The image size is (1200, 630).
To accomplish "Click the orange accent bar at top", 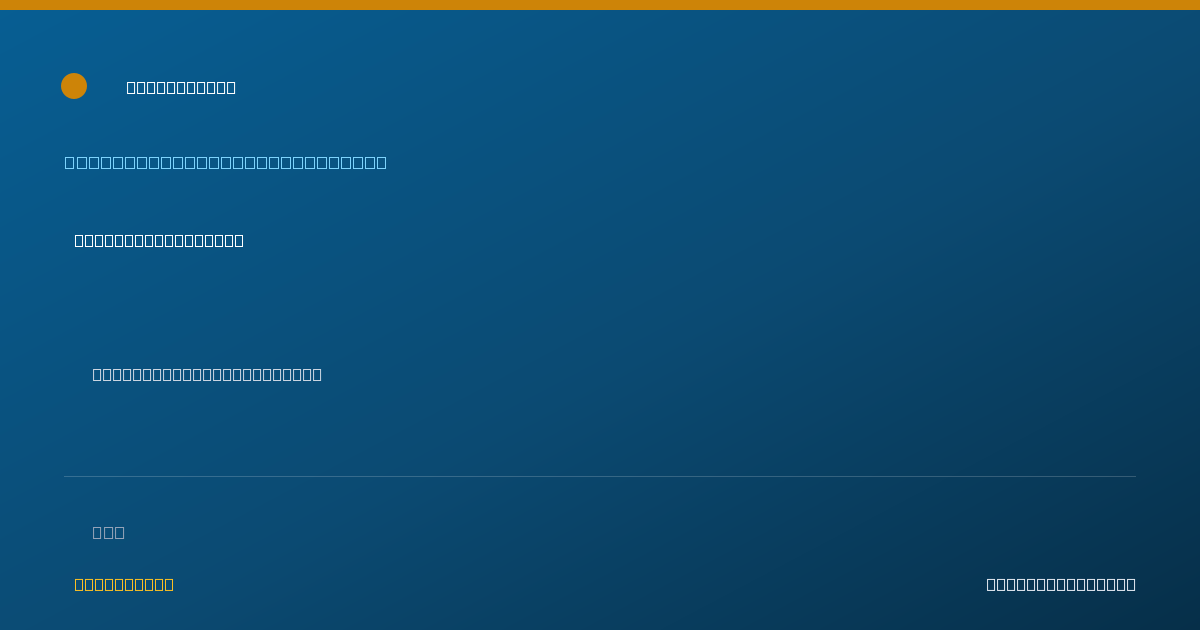I will tap(600, 5).
